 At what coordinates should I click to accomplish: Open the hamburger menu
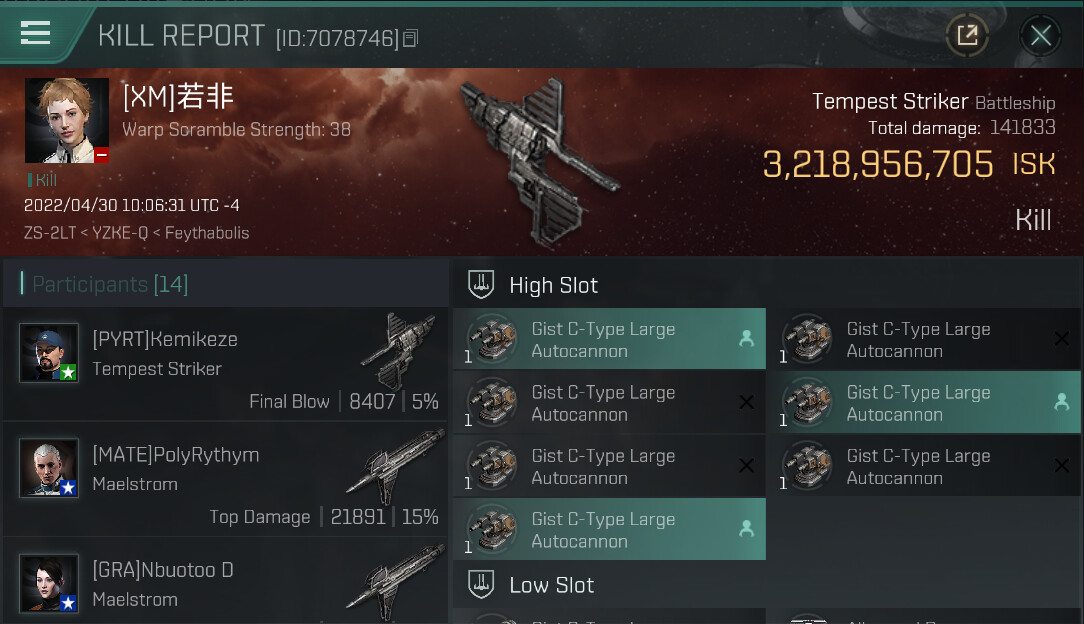pyautogui.click(x=35, y=32)
